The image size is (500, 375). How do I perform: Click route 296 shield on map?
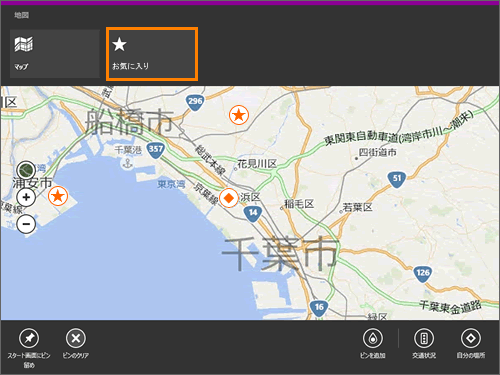pyautogui.click(x=195, y=102)
